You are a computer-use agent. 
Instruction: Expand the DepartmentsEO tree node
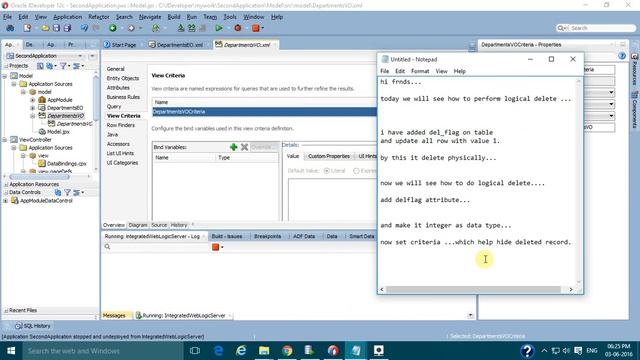tap(33, 108)
